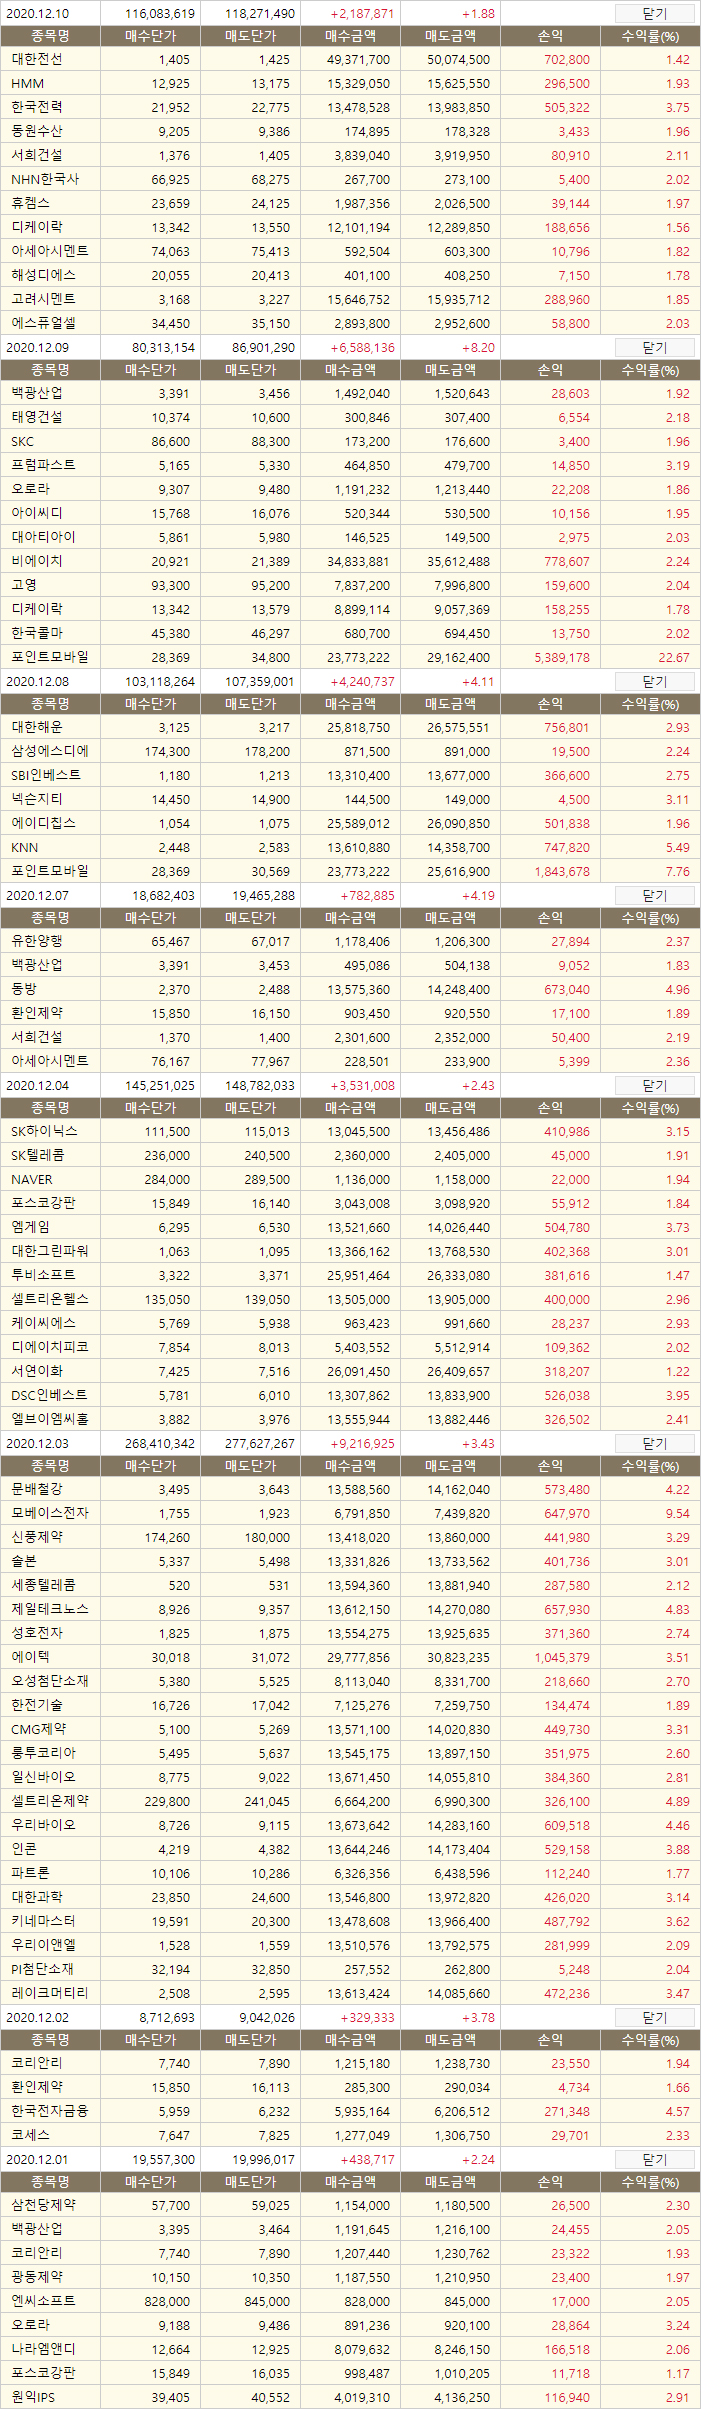This screenshot has height=2409, width=701.
Task: Click the 원익IPS stock name
Action: (35, 2397)
